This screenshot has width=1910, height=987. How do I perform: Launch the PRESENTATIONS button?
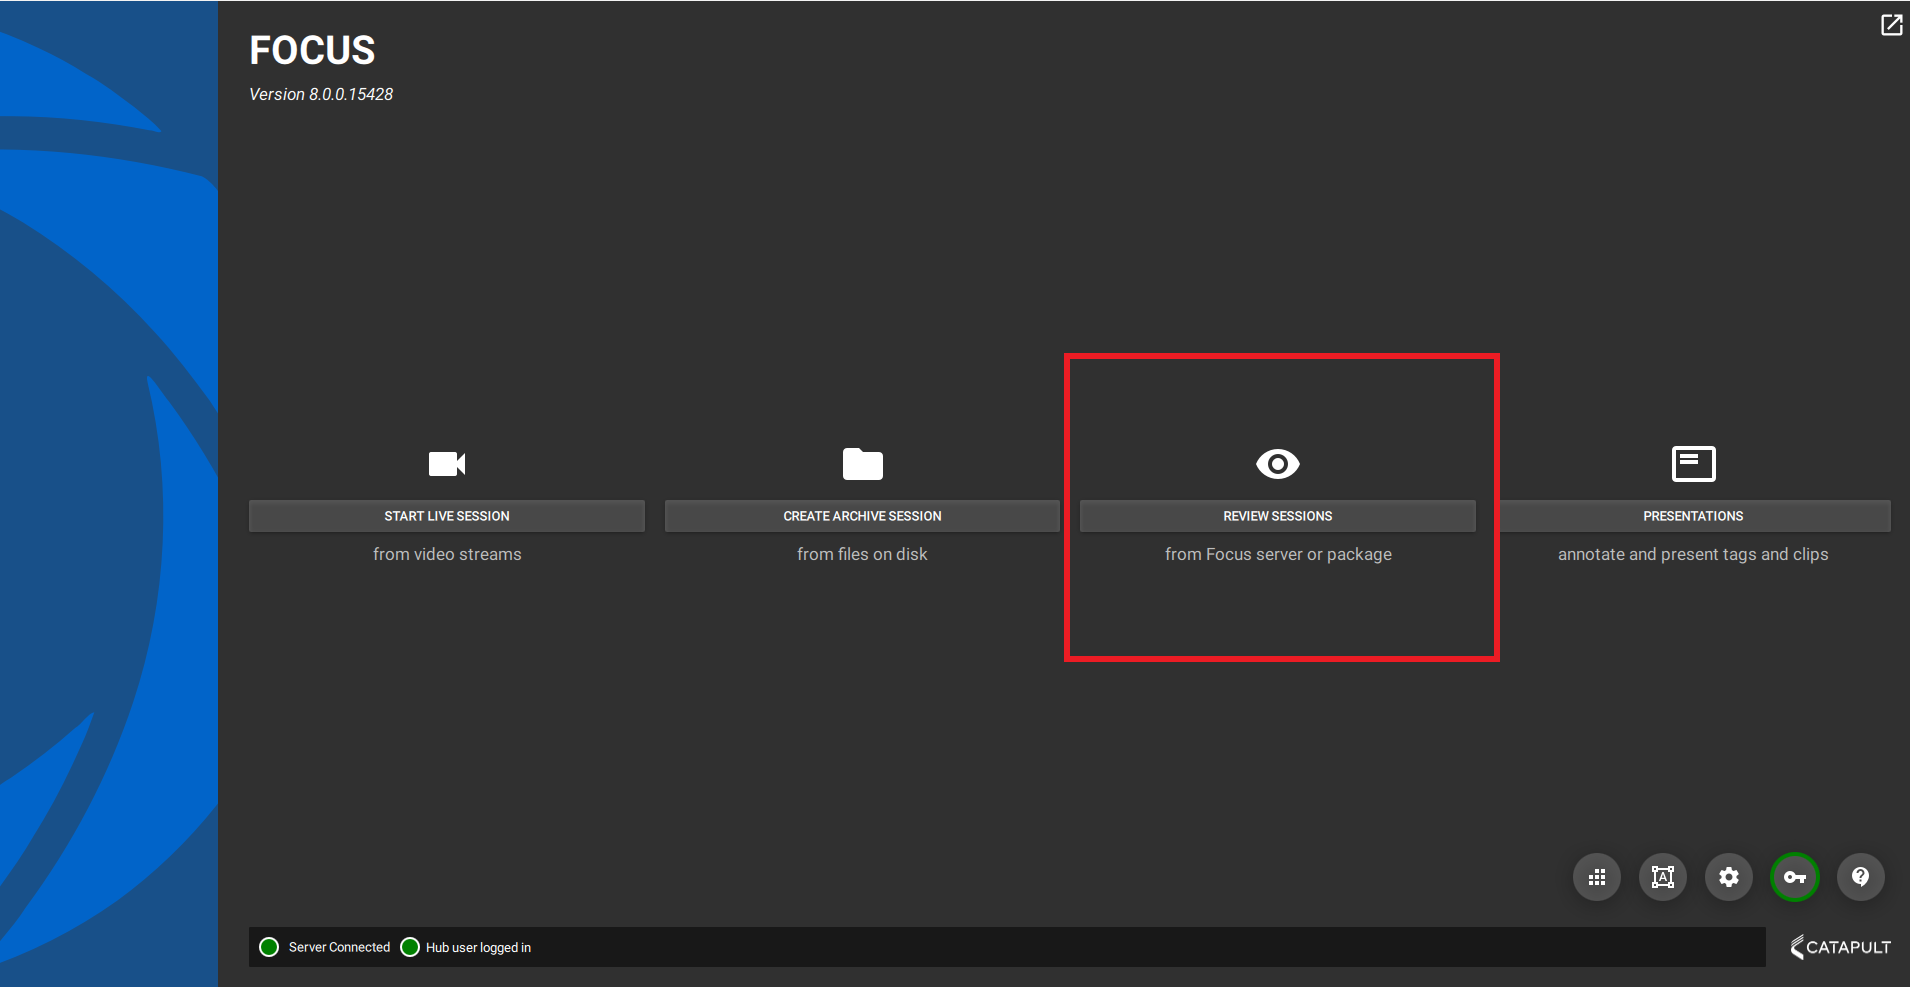(1695, 516)
